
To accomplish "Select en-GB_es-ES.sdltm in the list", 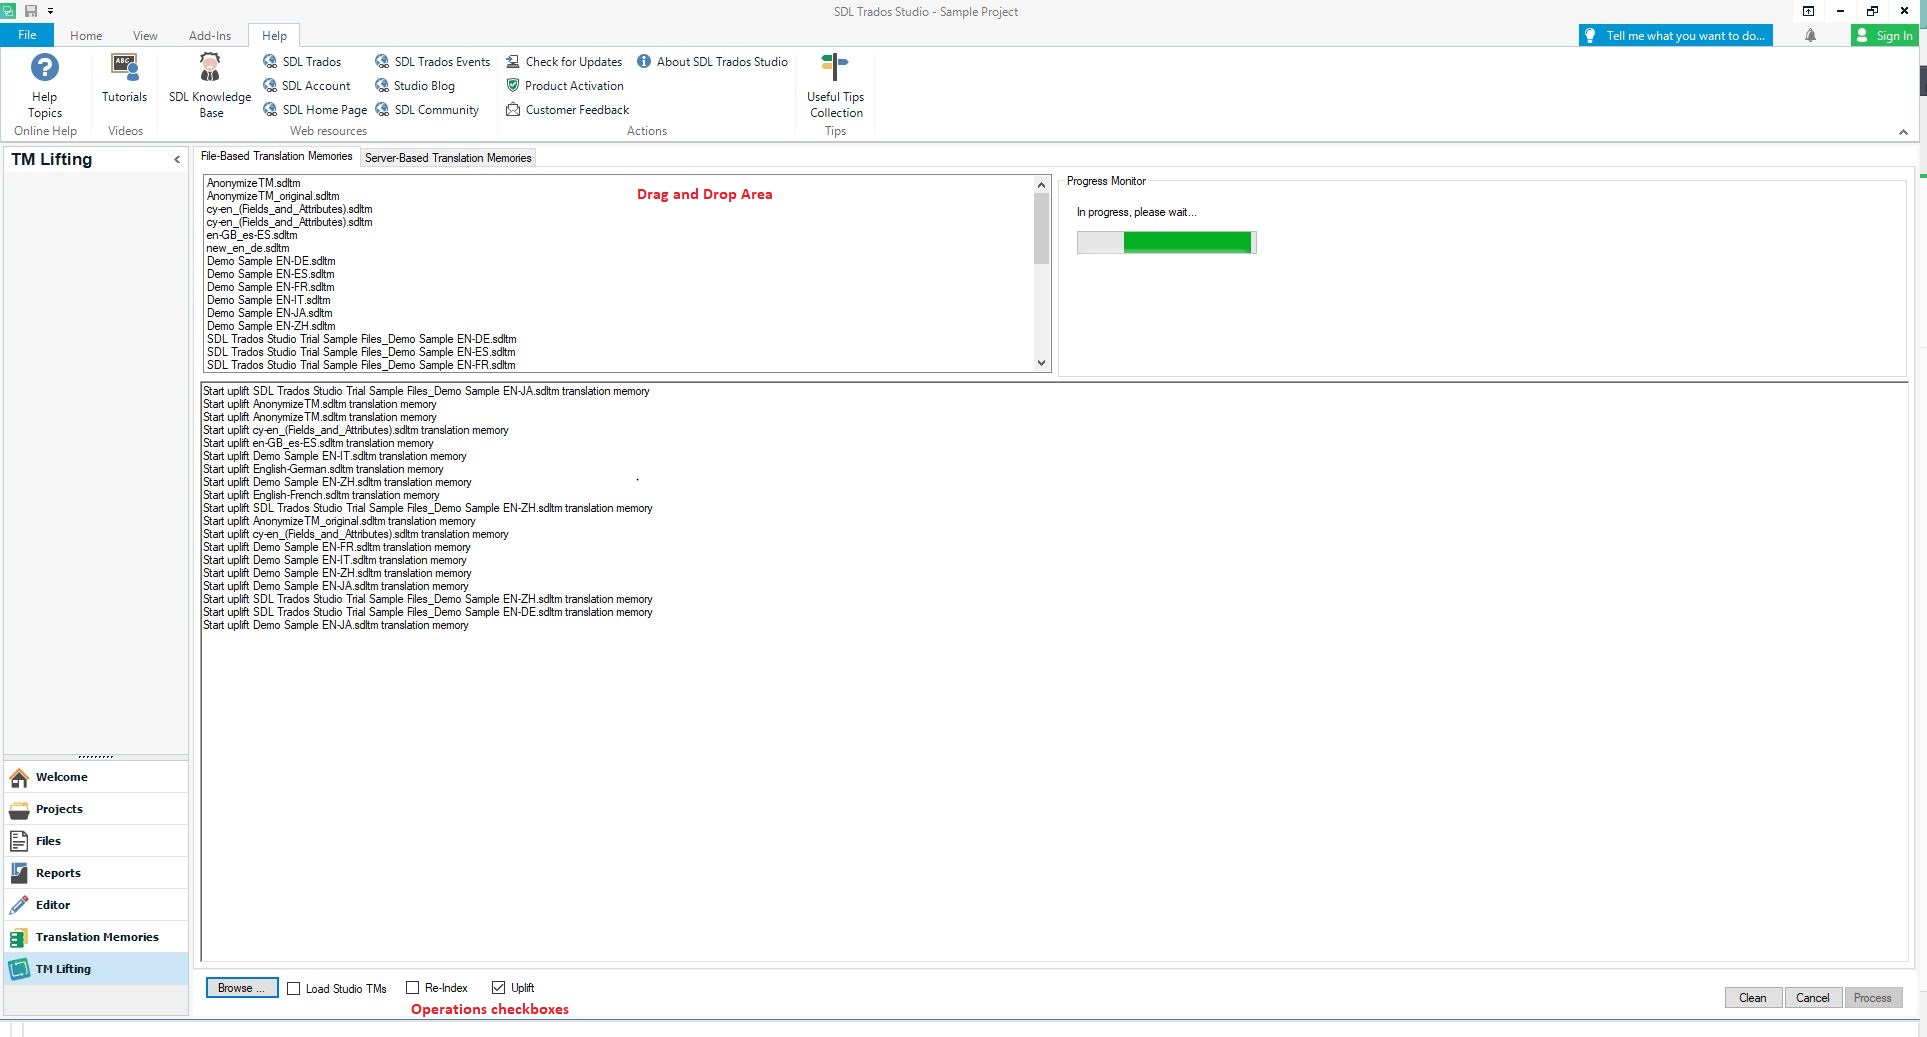I will [x=252, y=235].
